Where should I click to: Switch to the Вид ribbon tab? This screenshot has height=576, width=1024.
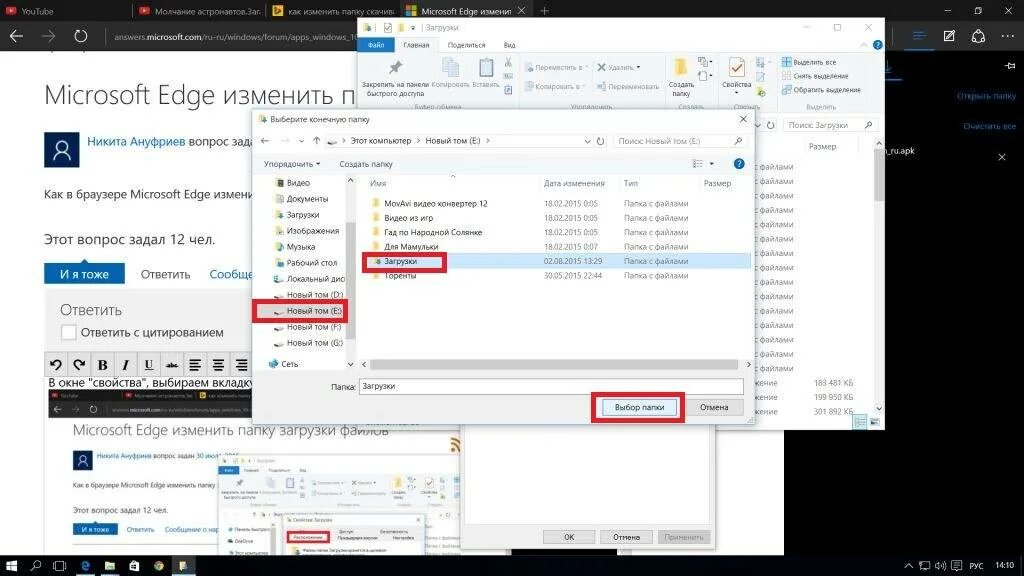pos(508,46)
